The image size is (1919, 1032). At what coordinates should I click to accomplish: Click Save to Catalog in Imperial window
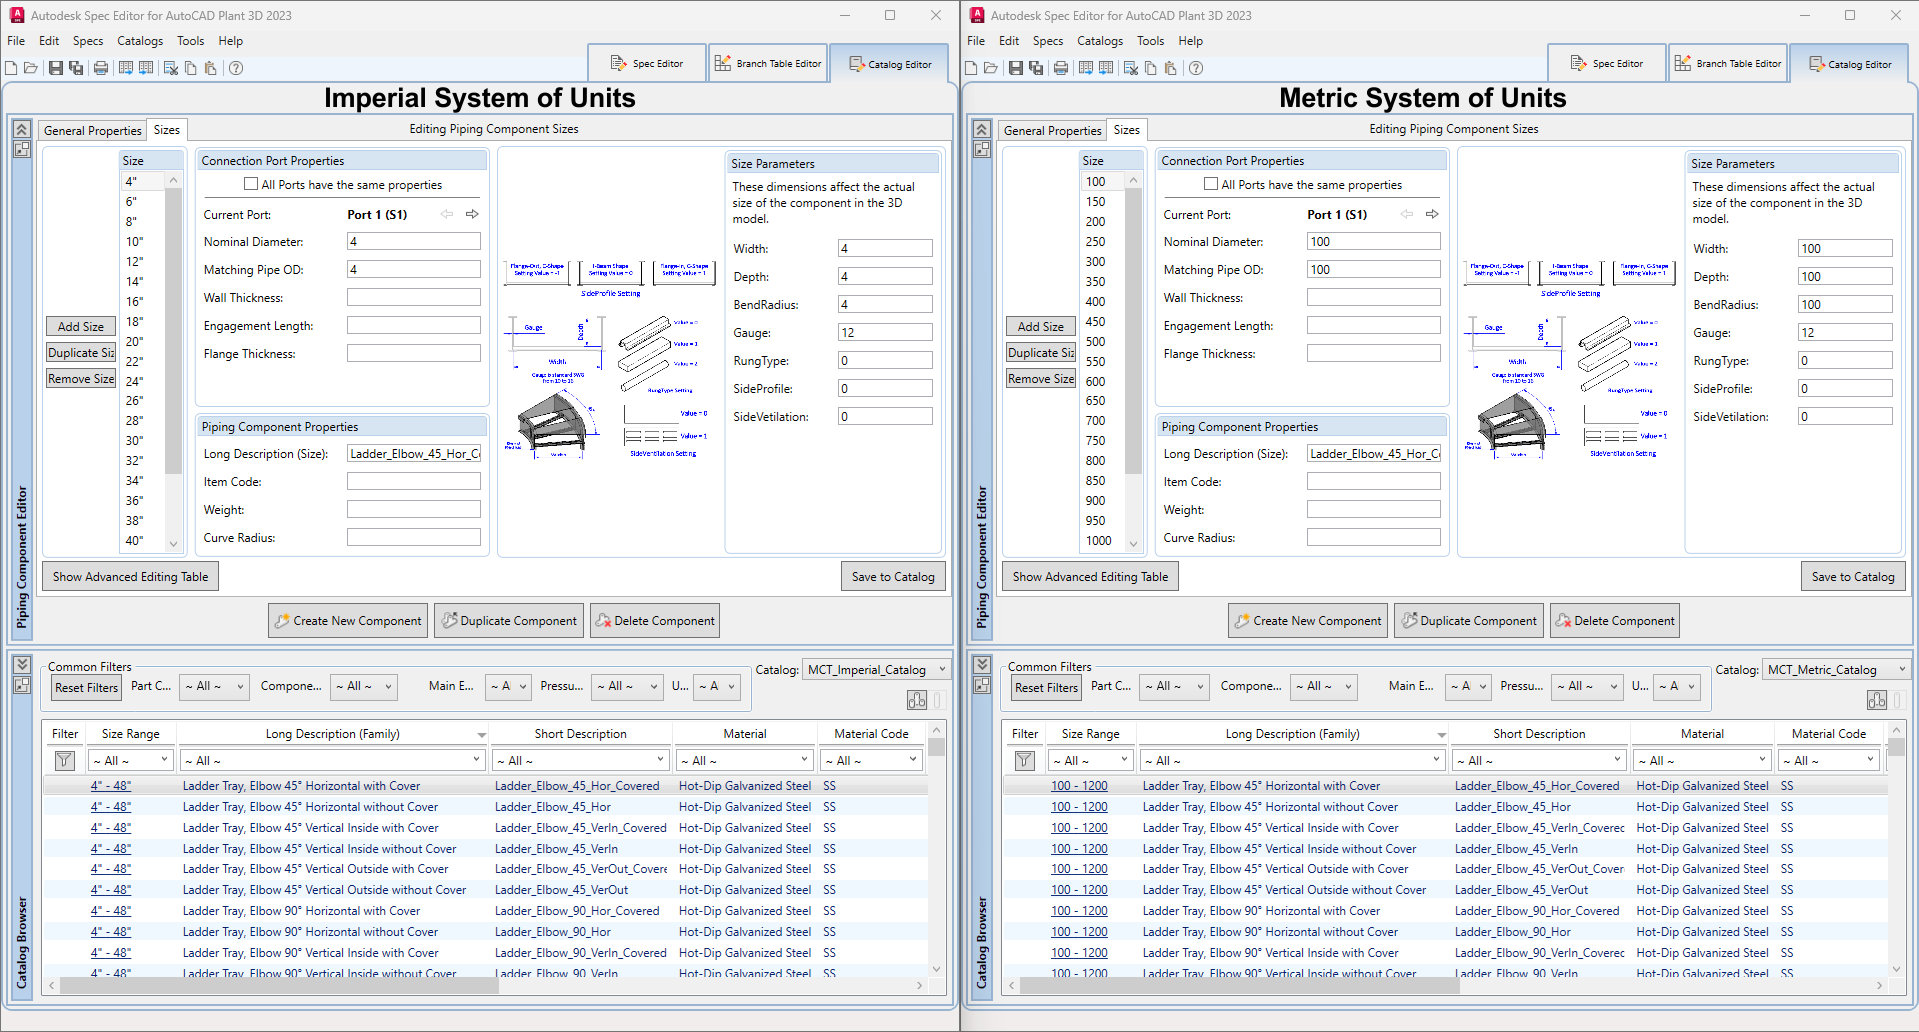pos(892,577)
